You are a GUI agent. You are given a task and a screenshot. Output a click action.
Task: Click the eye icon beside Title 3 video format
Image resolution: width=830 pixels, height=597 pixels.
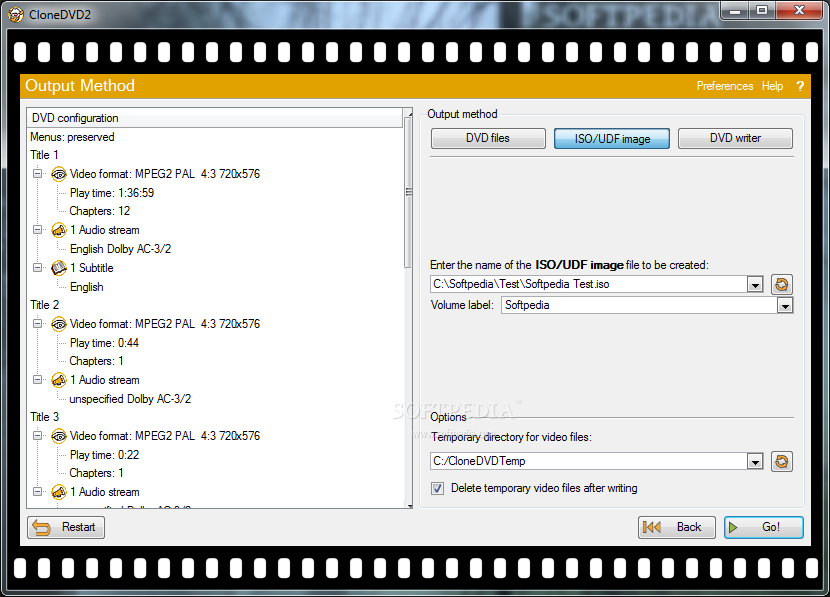[59, 436]
